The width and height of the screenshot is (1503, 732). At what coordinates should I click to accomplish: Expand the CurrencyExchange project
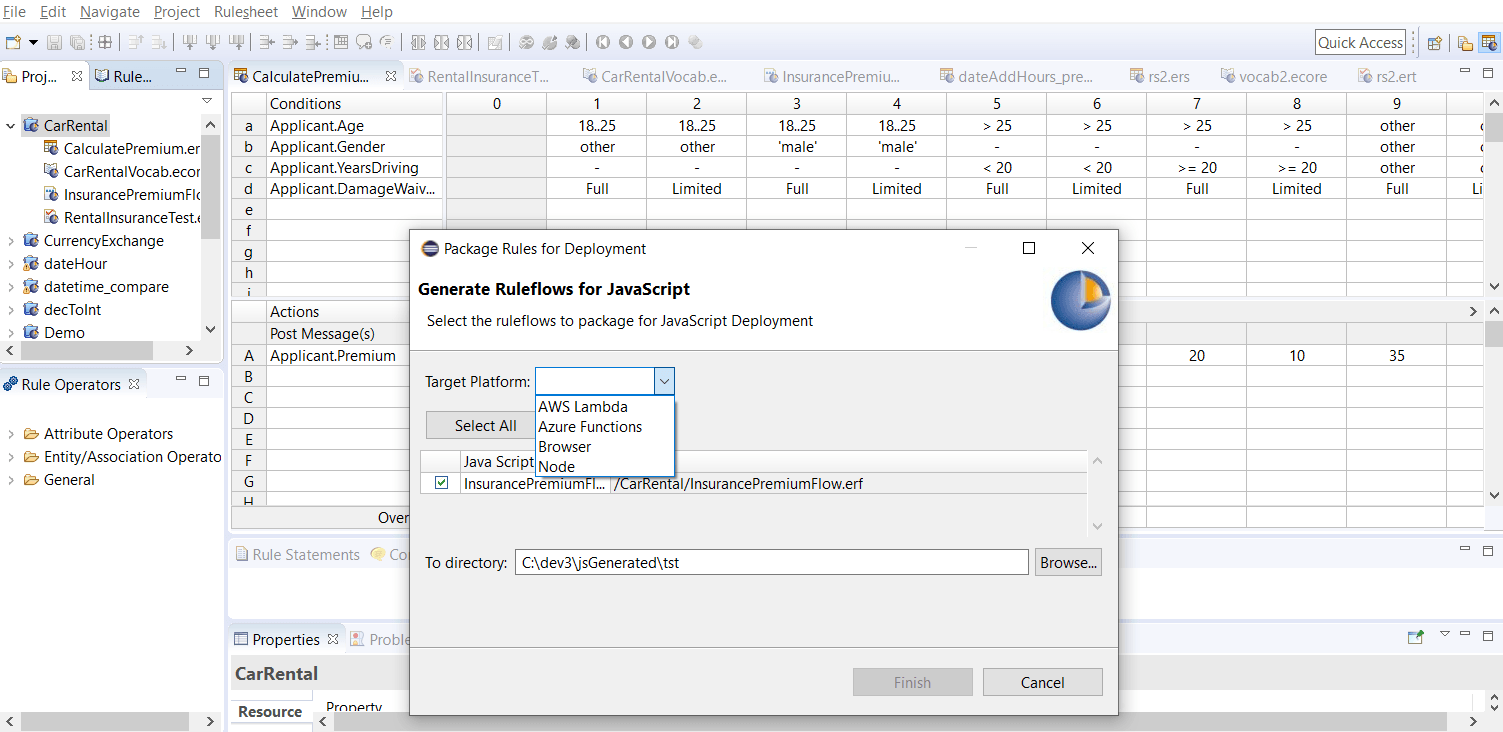point(11,241)
